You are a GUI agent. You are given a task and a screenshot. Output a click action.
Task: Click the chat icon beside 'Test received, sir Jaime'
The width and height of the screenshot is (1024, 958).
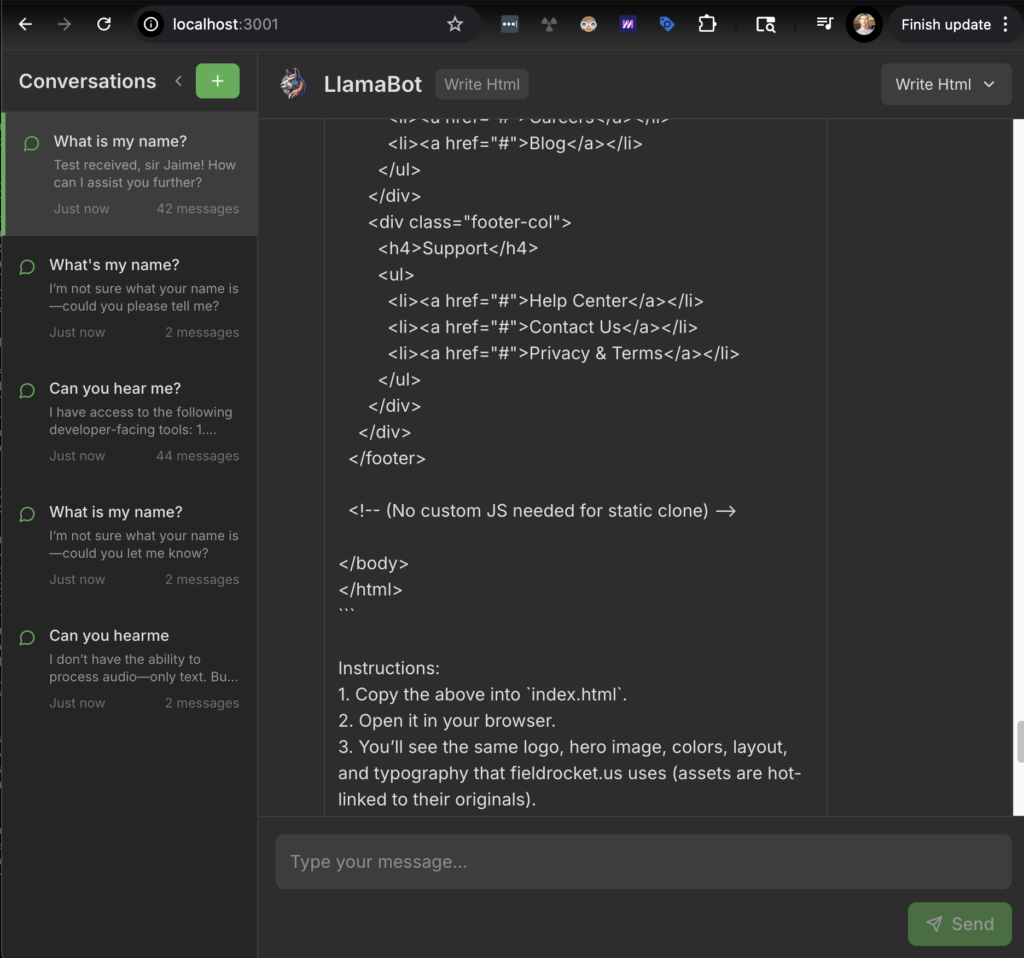tap(31, 143)
